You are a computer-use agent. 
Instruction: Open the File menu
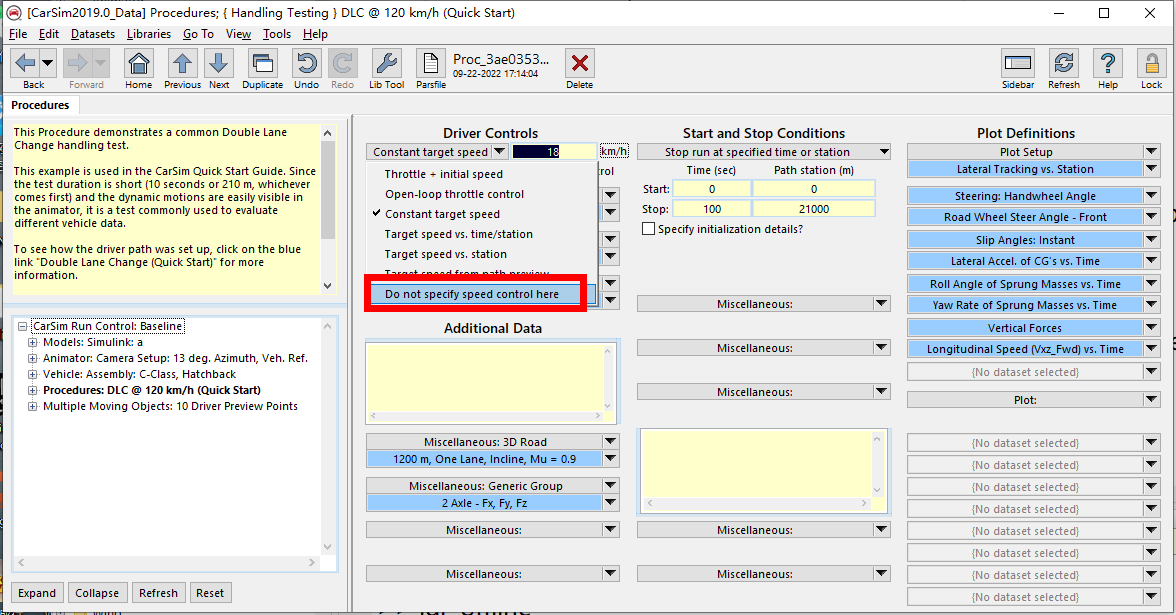pyautogui.click(x=18, y=34)
